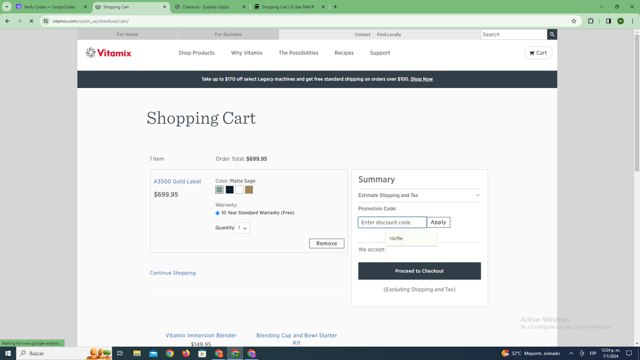Open the Chrome three-dot menu

(632, 21)
